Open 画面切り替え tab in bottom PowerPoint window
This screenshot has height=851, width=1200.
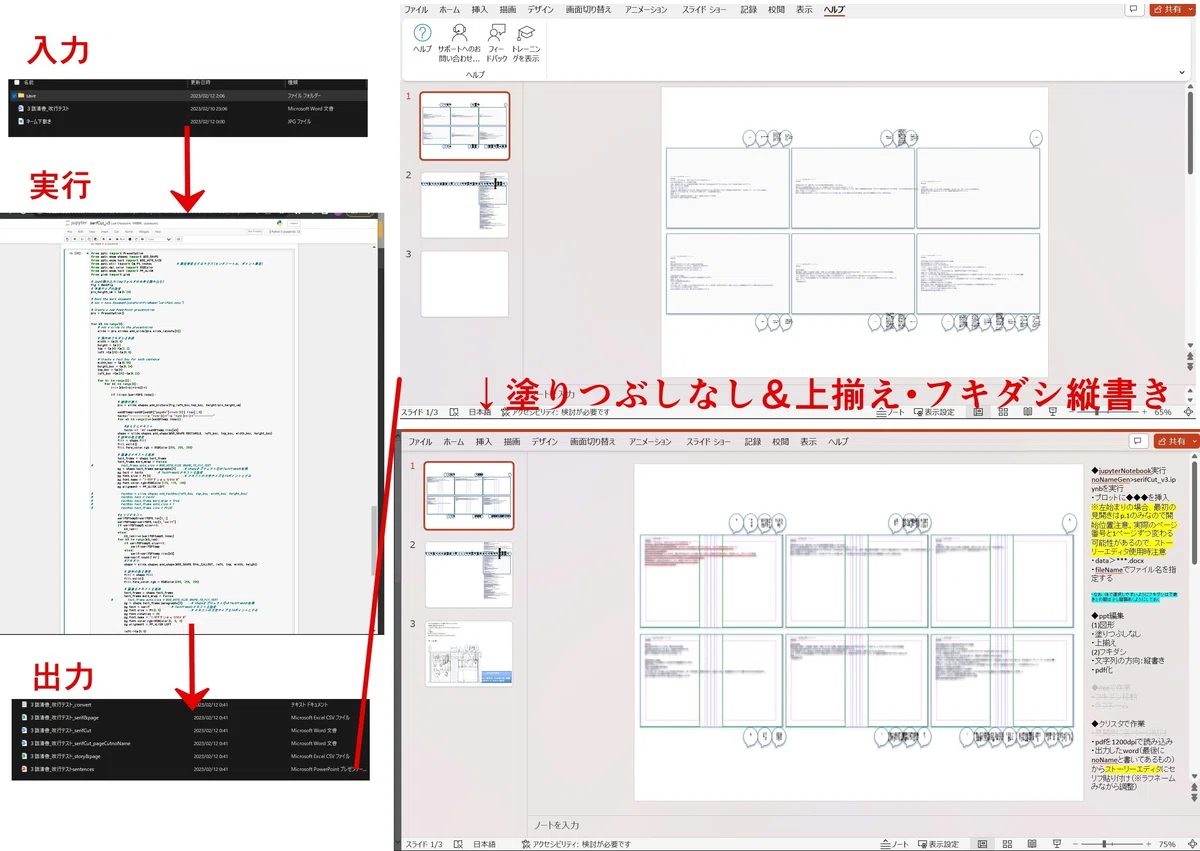590,441
